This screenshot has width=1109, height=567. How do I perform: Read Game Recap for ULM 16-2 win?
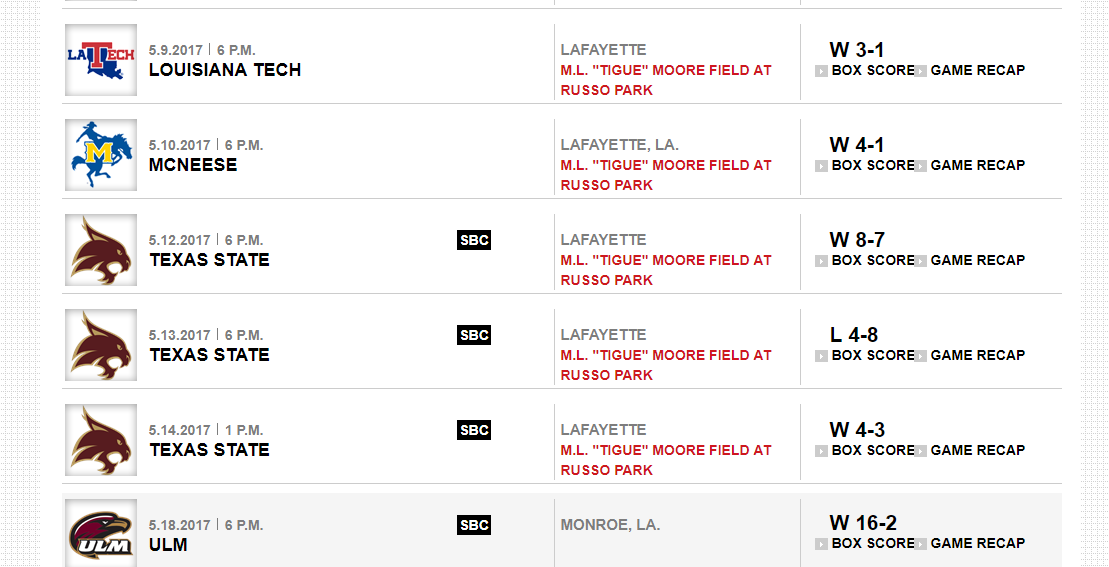click(977, 543)
